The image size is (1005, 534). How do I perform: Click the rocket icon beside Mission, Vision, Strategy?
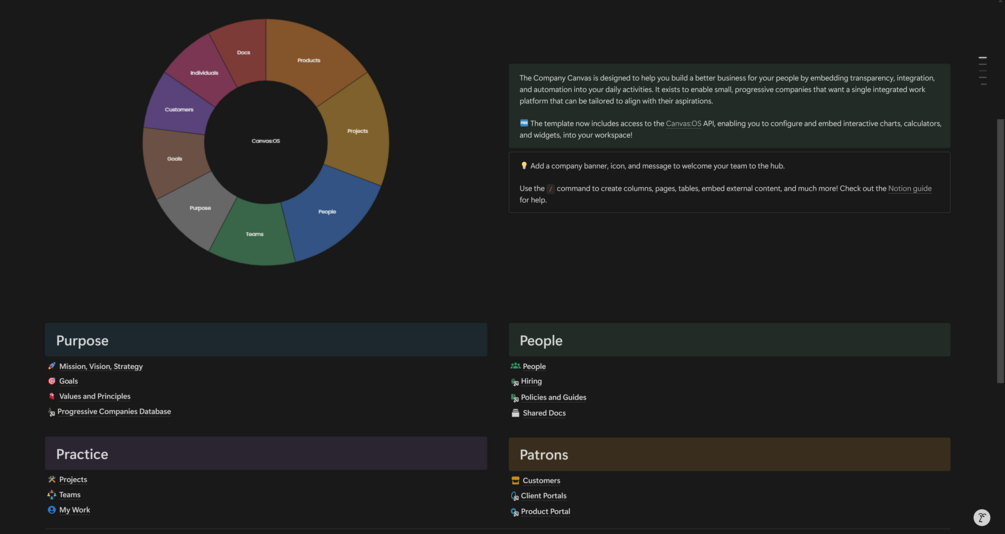pos(52,366)
